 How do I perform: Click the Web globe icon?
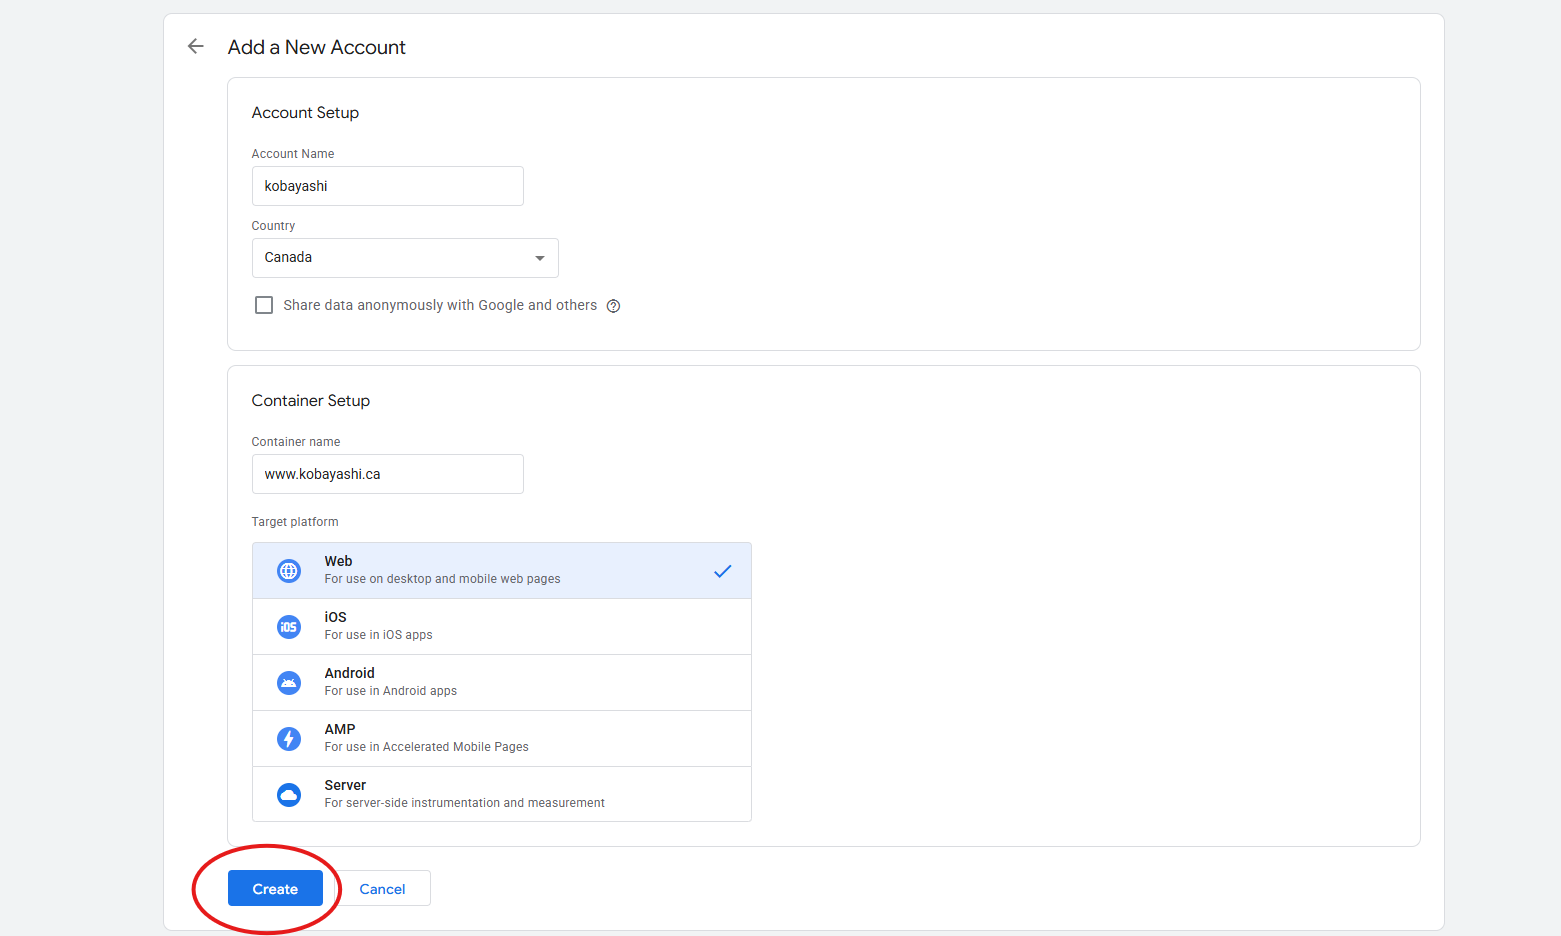289,571
